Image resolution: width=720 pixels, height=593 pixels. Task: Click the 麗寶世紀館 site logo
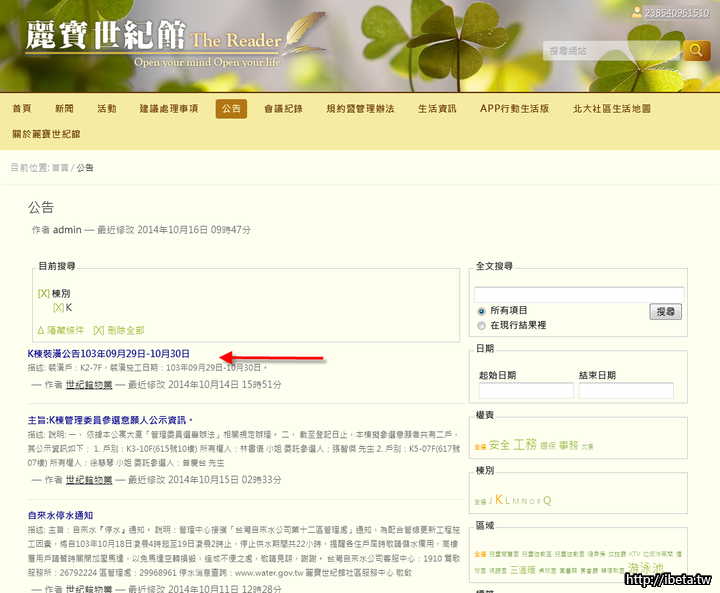click(105, 38)
